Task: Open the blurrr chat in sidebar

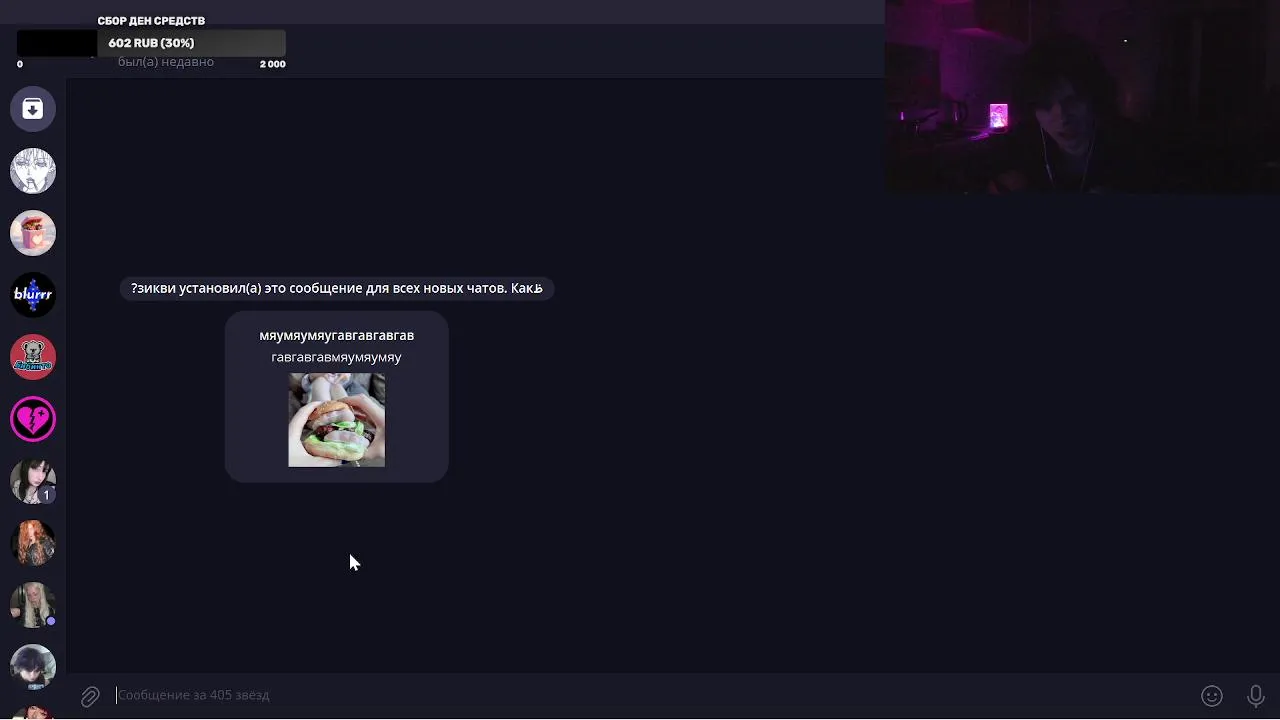Action: pos(33,295)
